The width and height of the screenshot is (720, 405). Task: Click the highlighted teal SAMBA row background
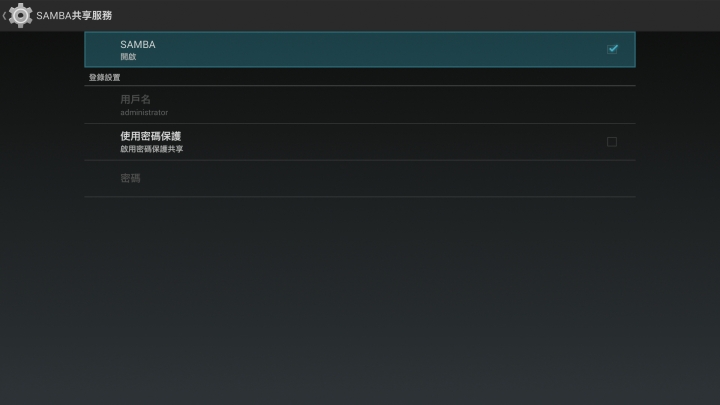[360, 50]
